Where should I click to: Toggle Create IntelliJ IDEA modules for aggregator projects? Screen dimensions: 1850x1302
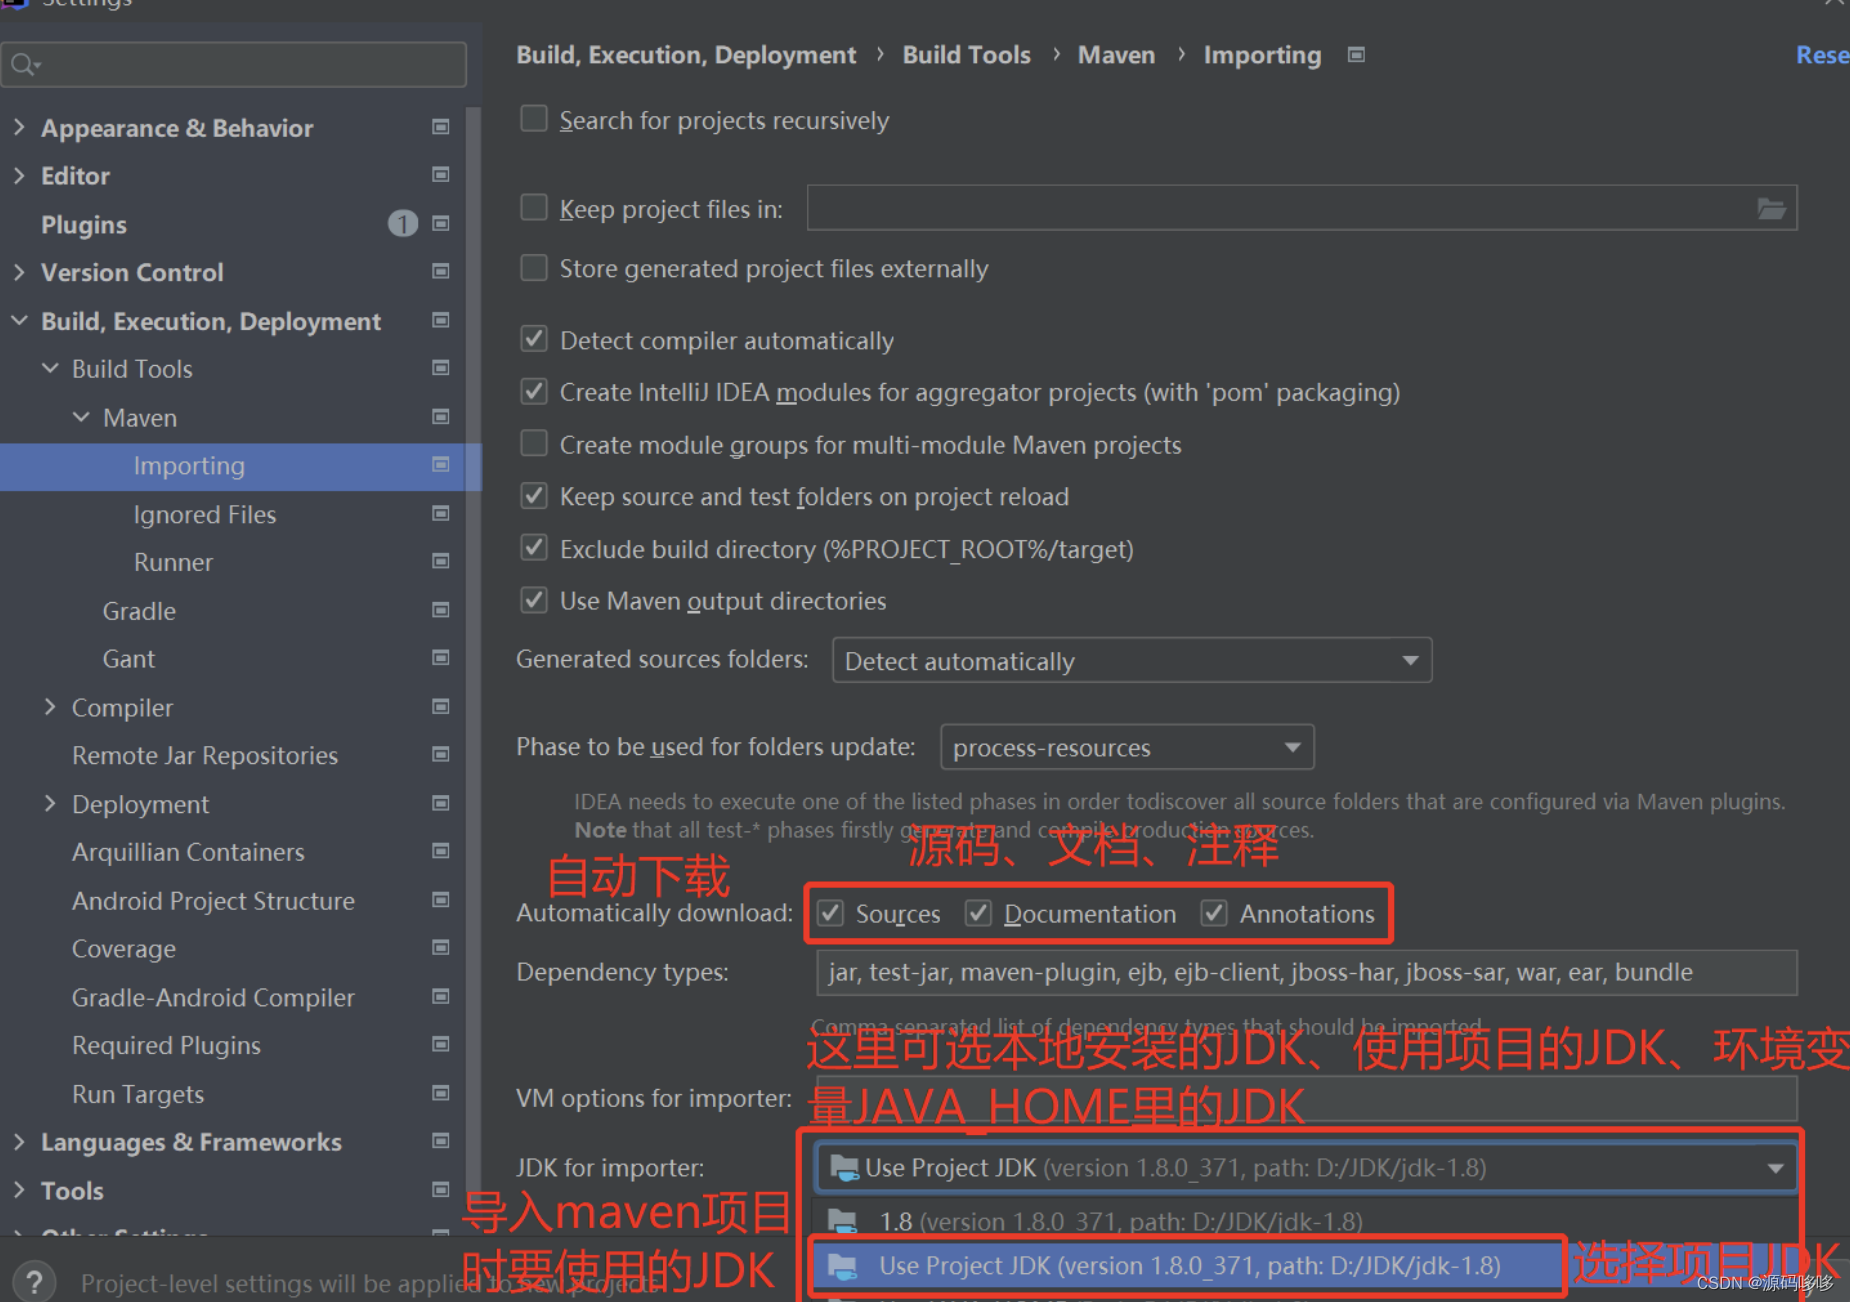pos(534,391)
